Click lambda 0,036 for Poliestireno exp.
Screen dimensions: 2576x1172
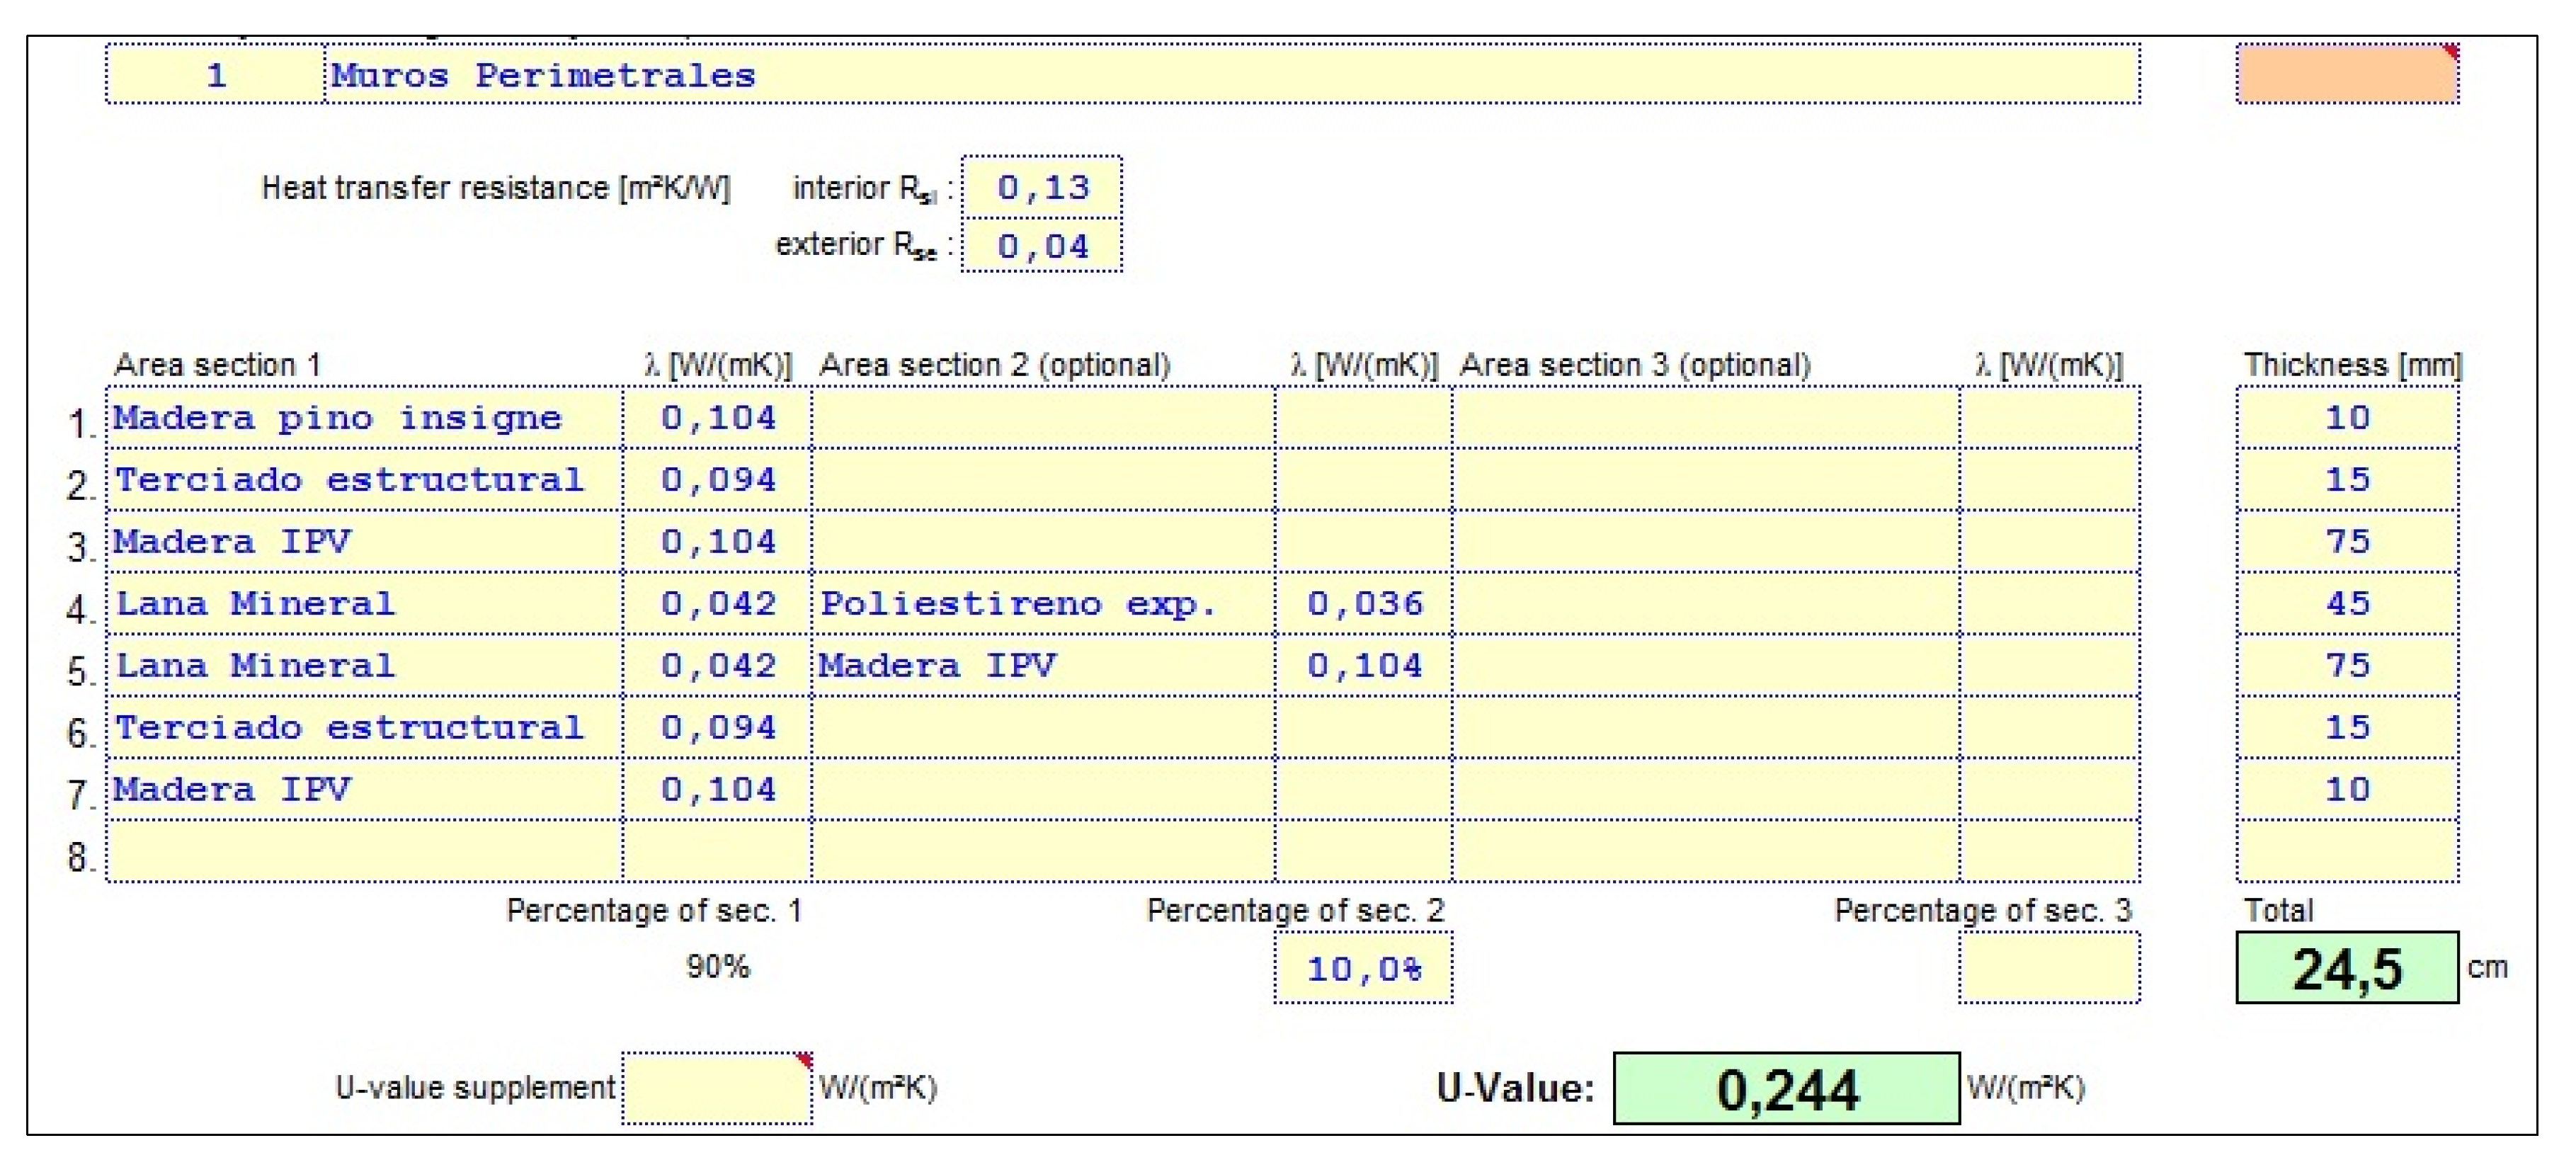1364,604
